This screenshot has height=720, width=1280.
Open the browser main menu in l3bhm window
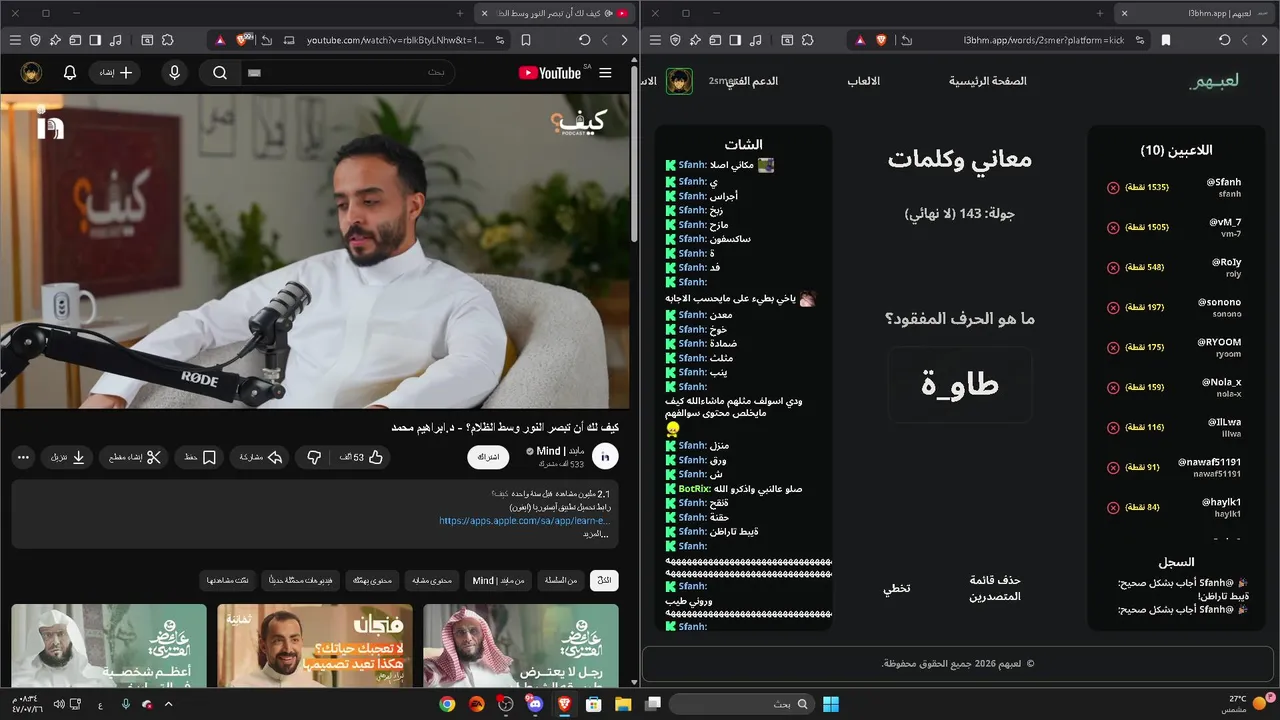coord(655,40)
